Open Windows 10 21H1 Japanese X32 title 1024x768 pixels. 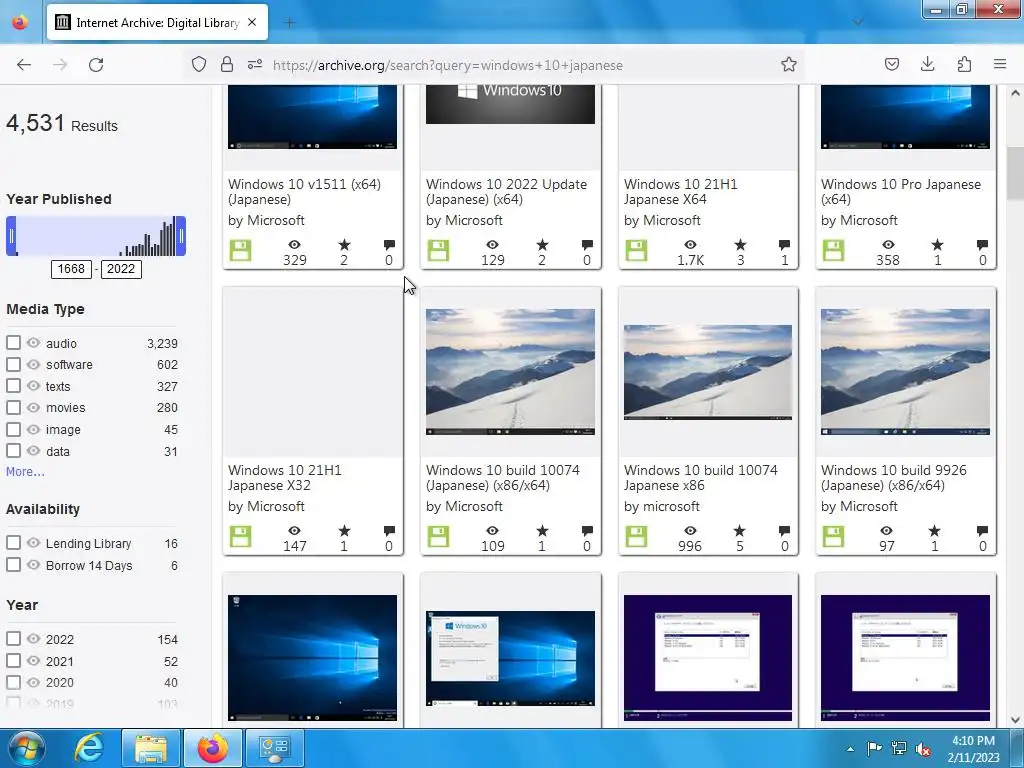tap(285, 477)
